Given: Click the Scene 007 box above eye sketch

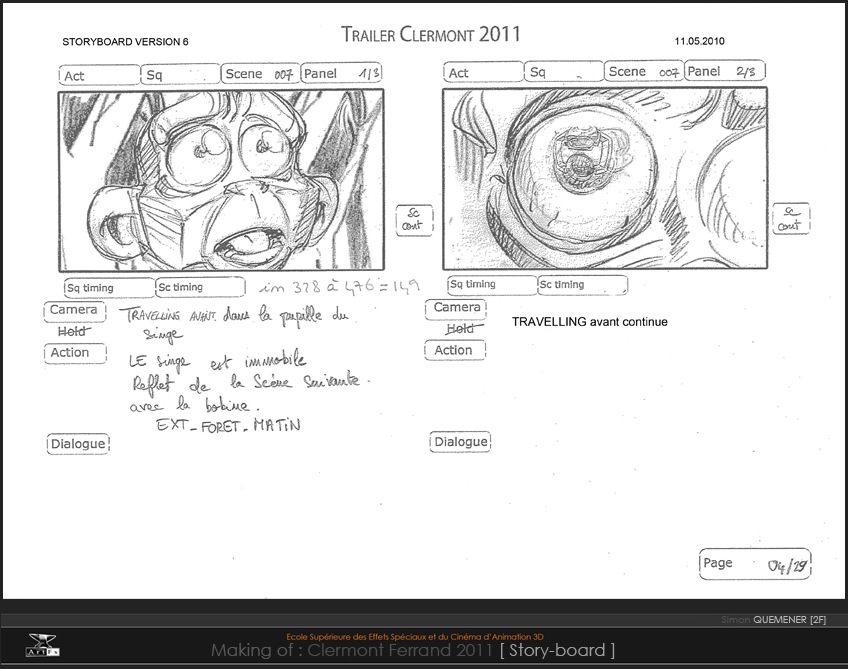Looking at the screenshot, I should [643, 72].
